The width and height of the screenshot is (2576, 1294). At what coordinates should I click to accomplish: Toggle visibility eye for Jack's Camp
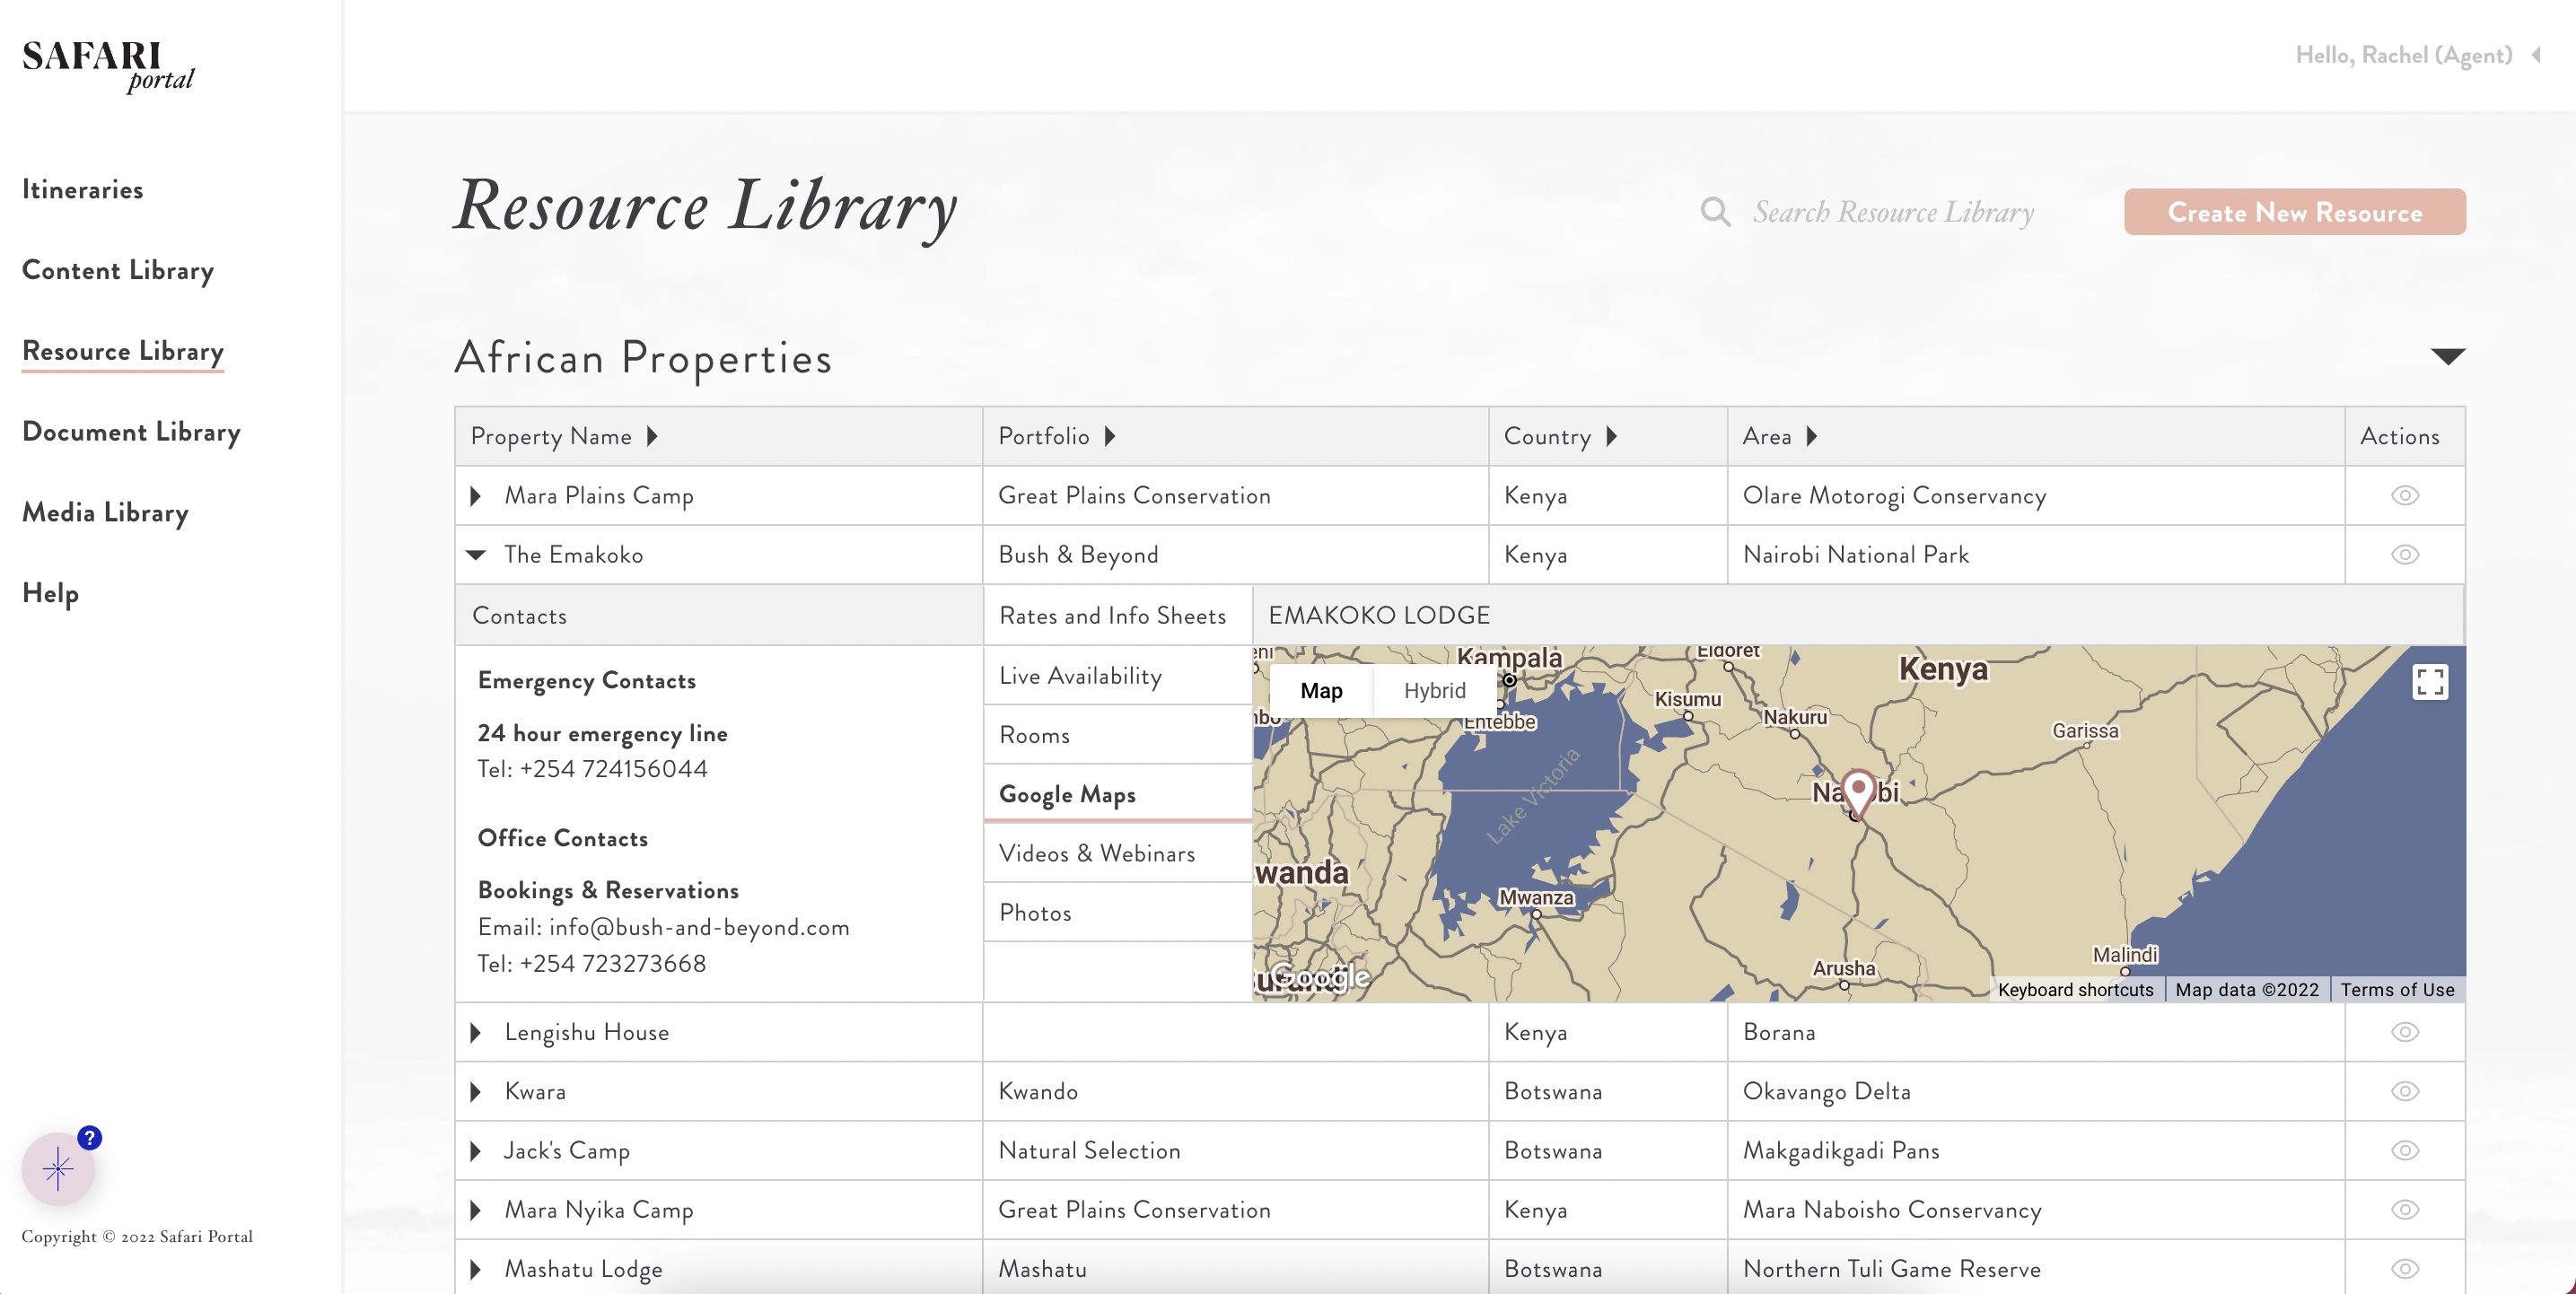click(x=2405, y=1150)
